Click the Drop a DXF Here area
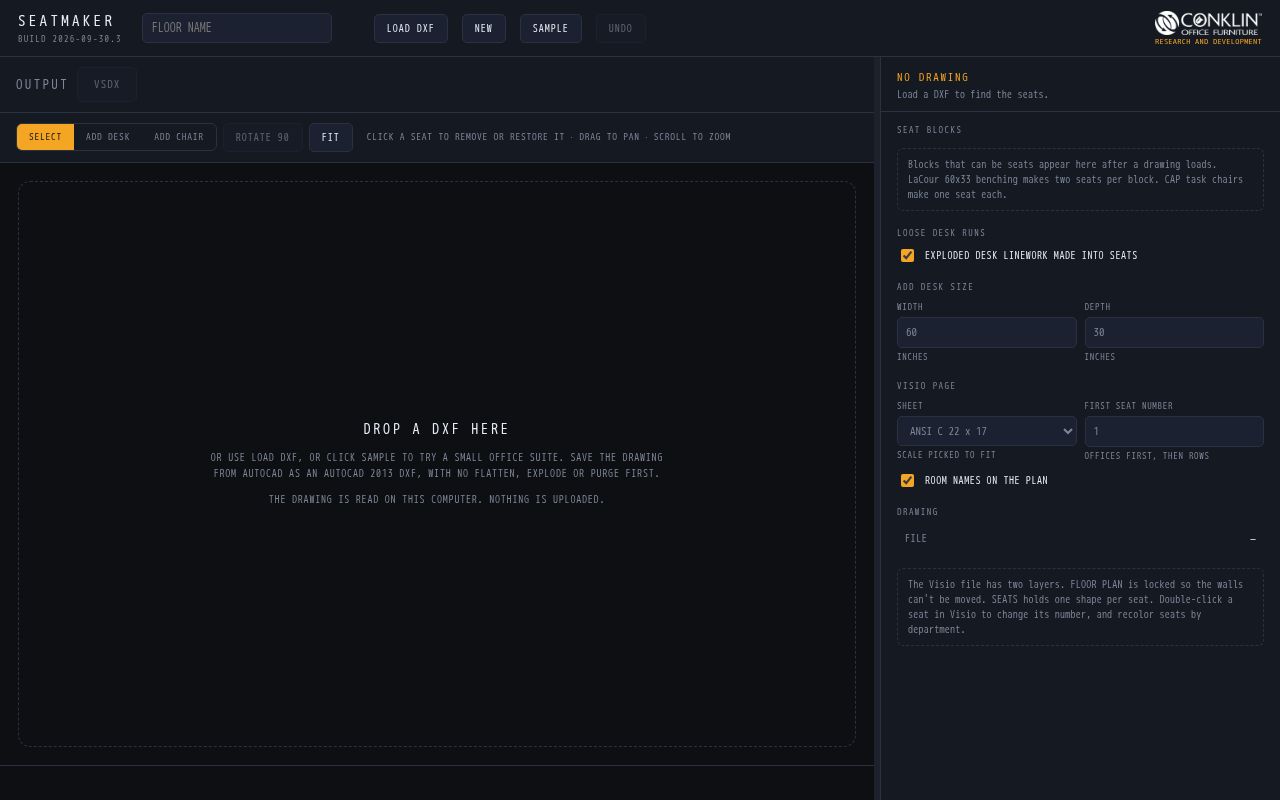The height and width of the screenshot is (800, 1280). pos(437,464)
